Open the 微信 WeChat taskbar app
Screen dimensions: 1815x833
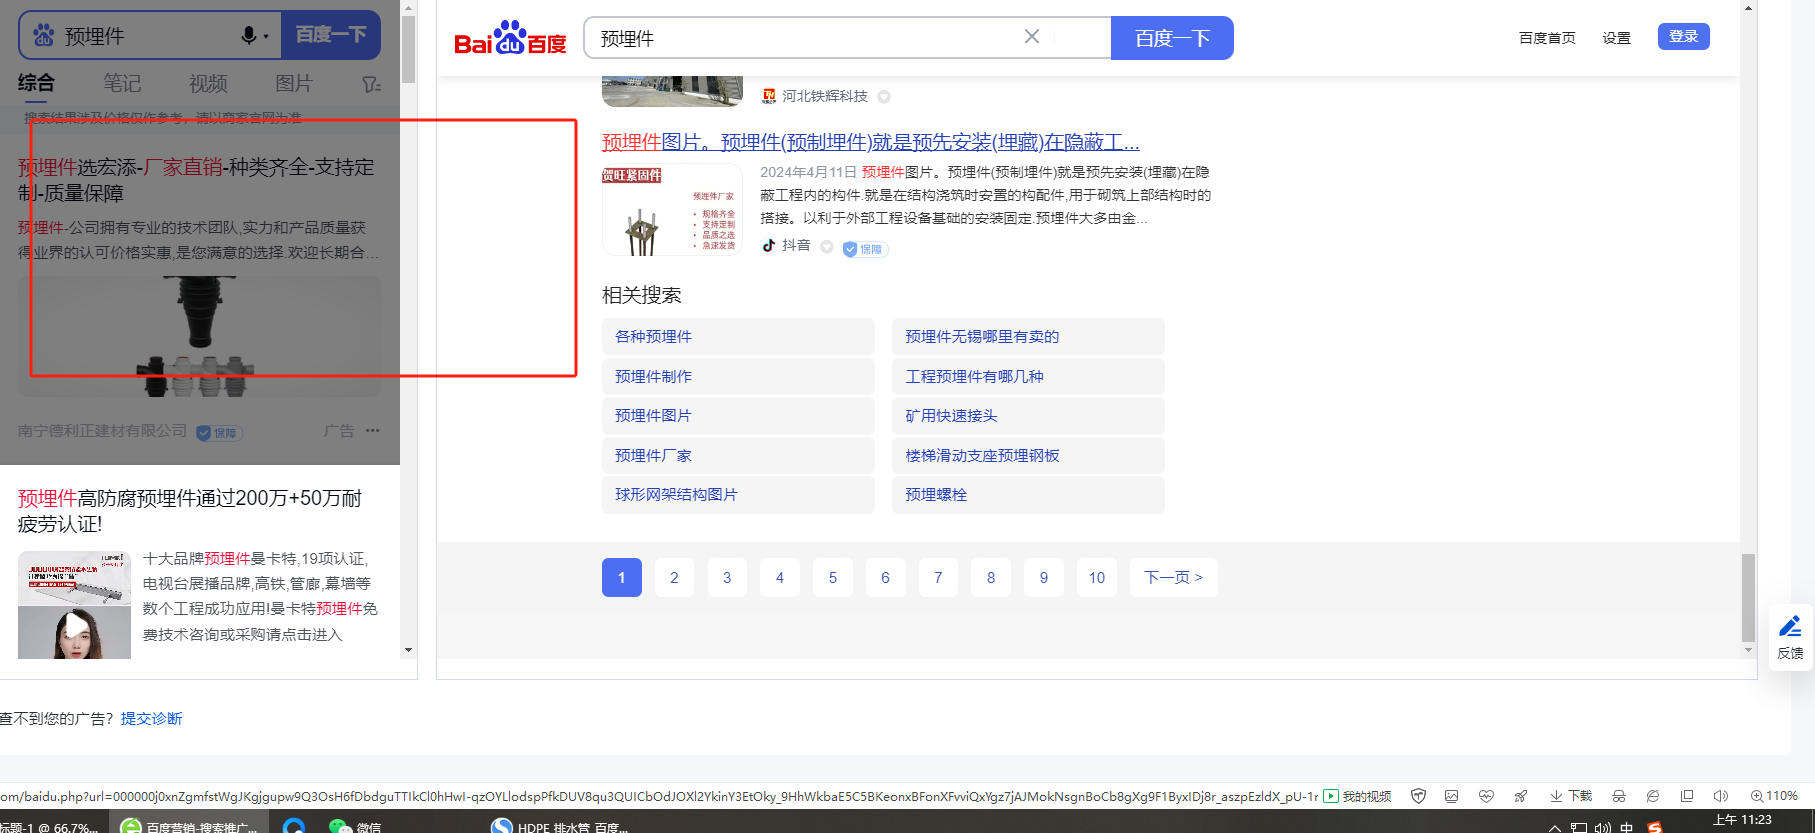pyautogui.click(x=355, y=827)
